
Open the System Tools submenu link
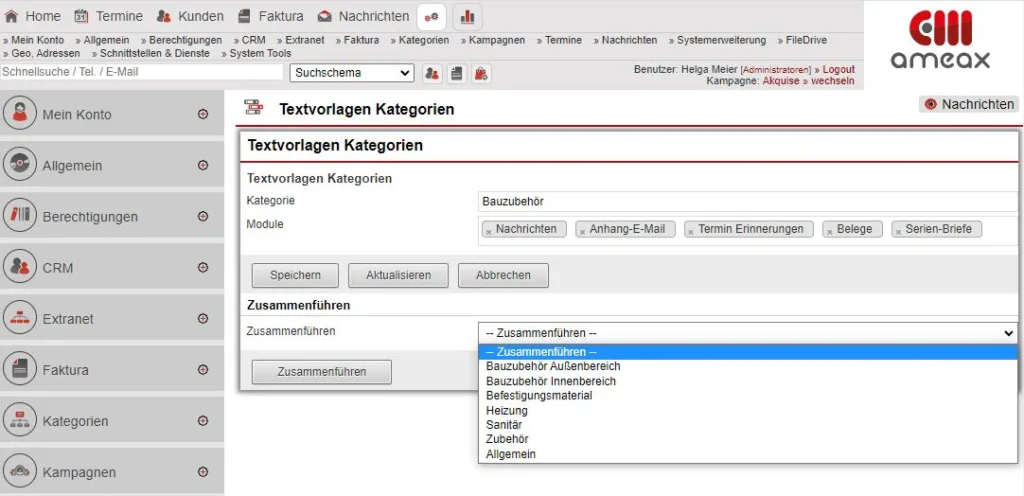click(260, 54)
